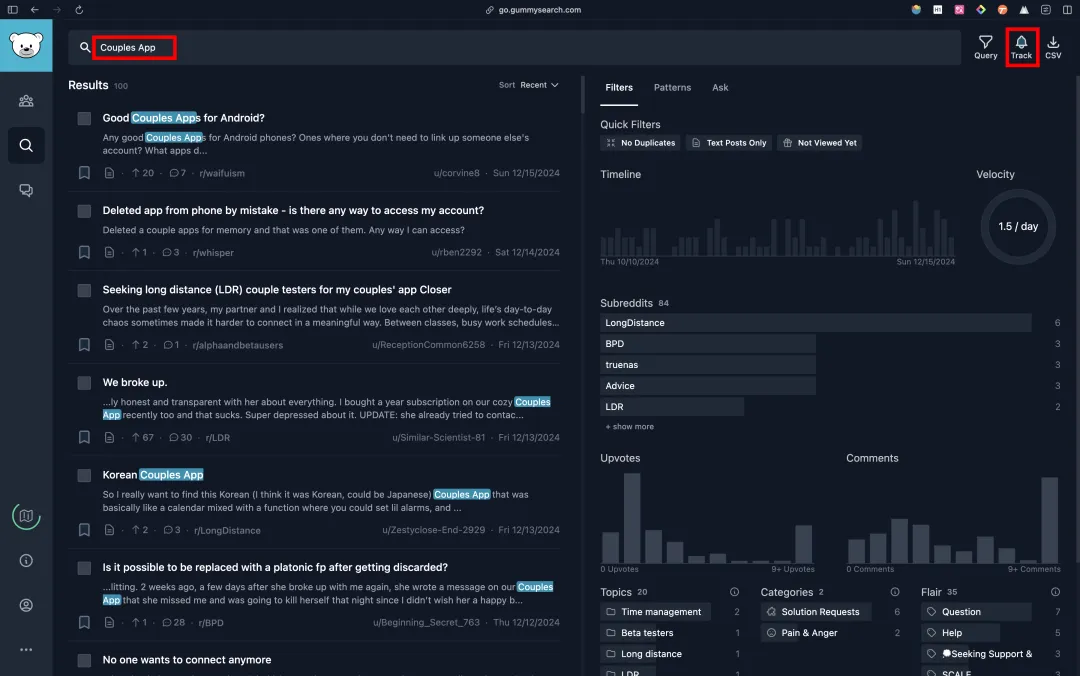Filter by the Question flair
Screen dimensions: 1080x676
[976, 612]
